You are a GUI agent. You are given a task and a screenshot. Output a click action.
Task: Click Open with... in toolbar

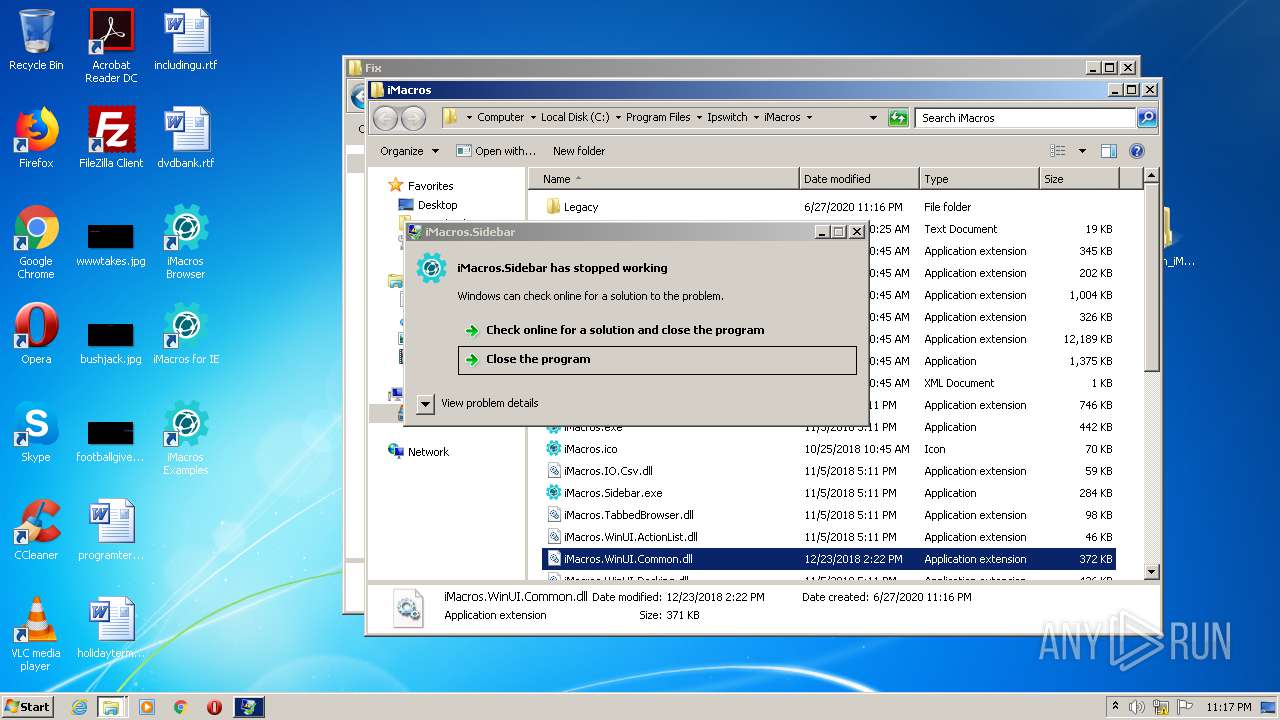496,151
